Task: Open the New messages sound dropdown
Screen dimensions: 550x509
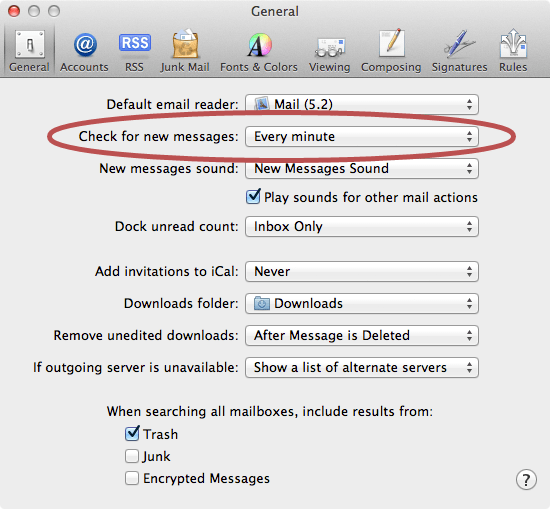Action: point(362,169)
